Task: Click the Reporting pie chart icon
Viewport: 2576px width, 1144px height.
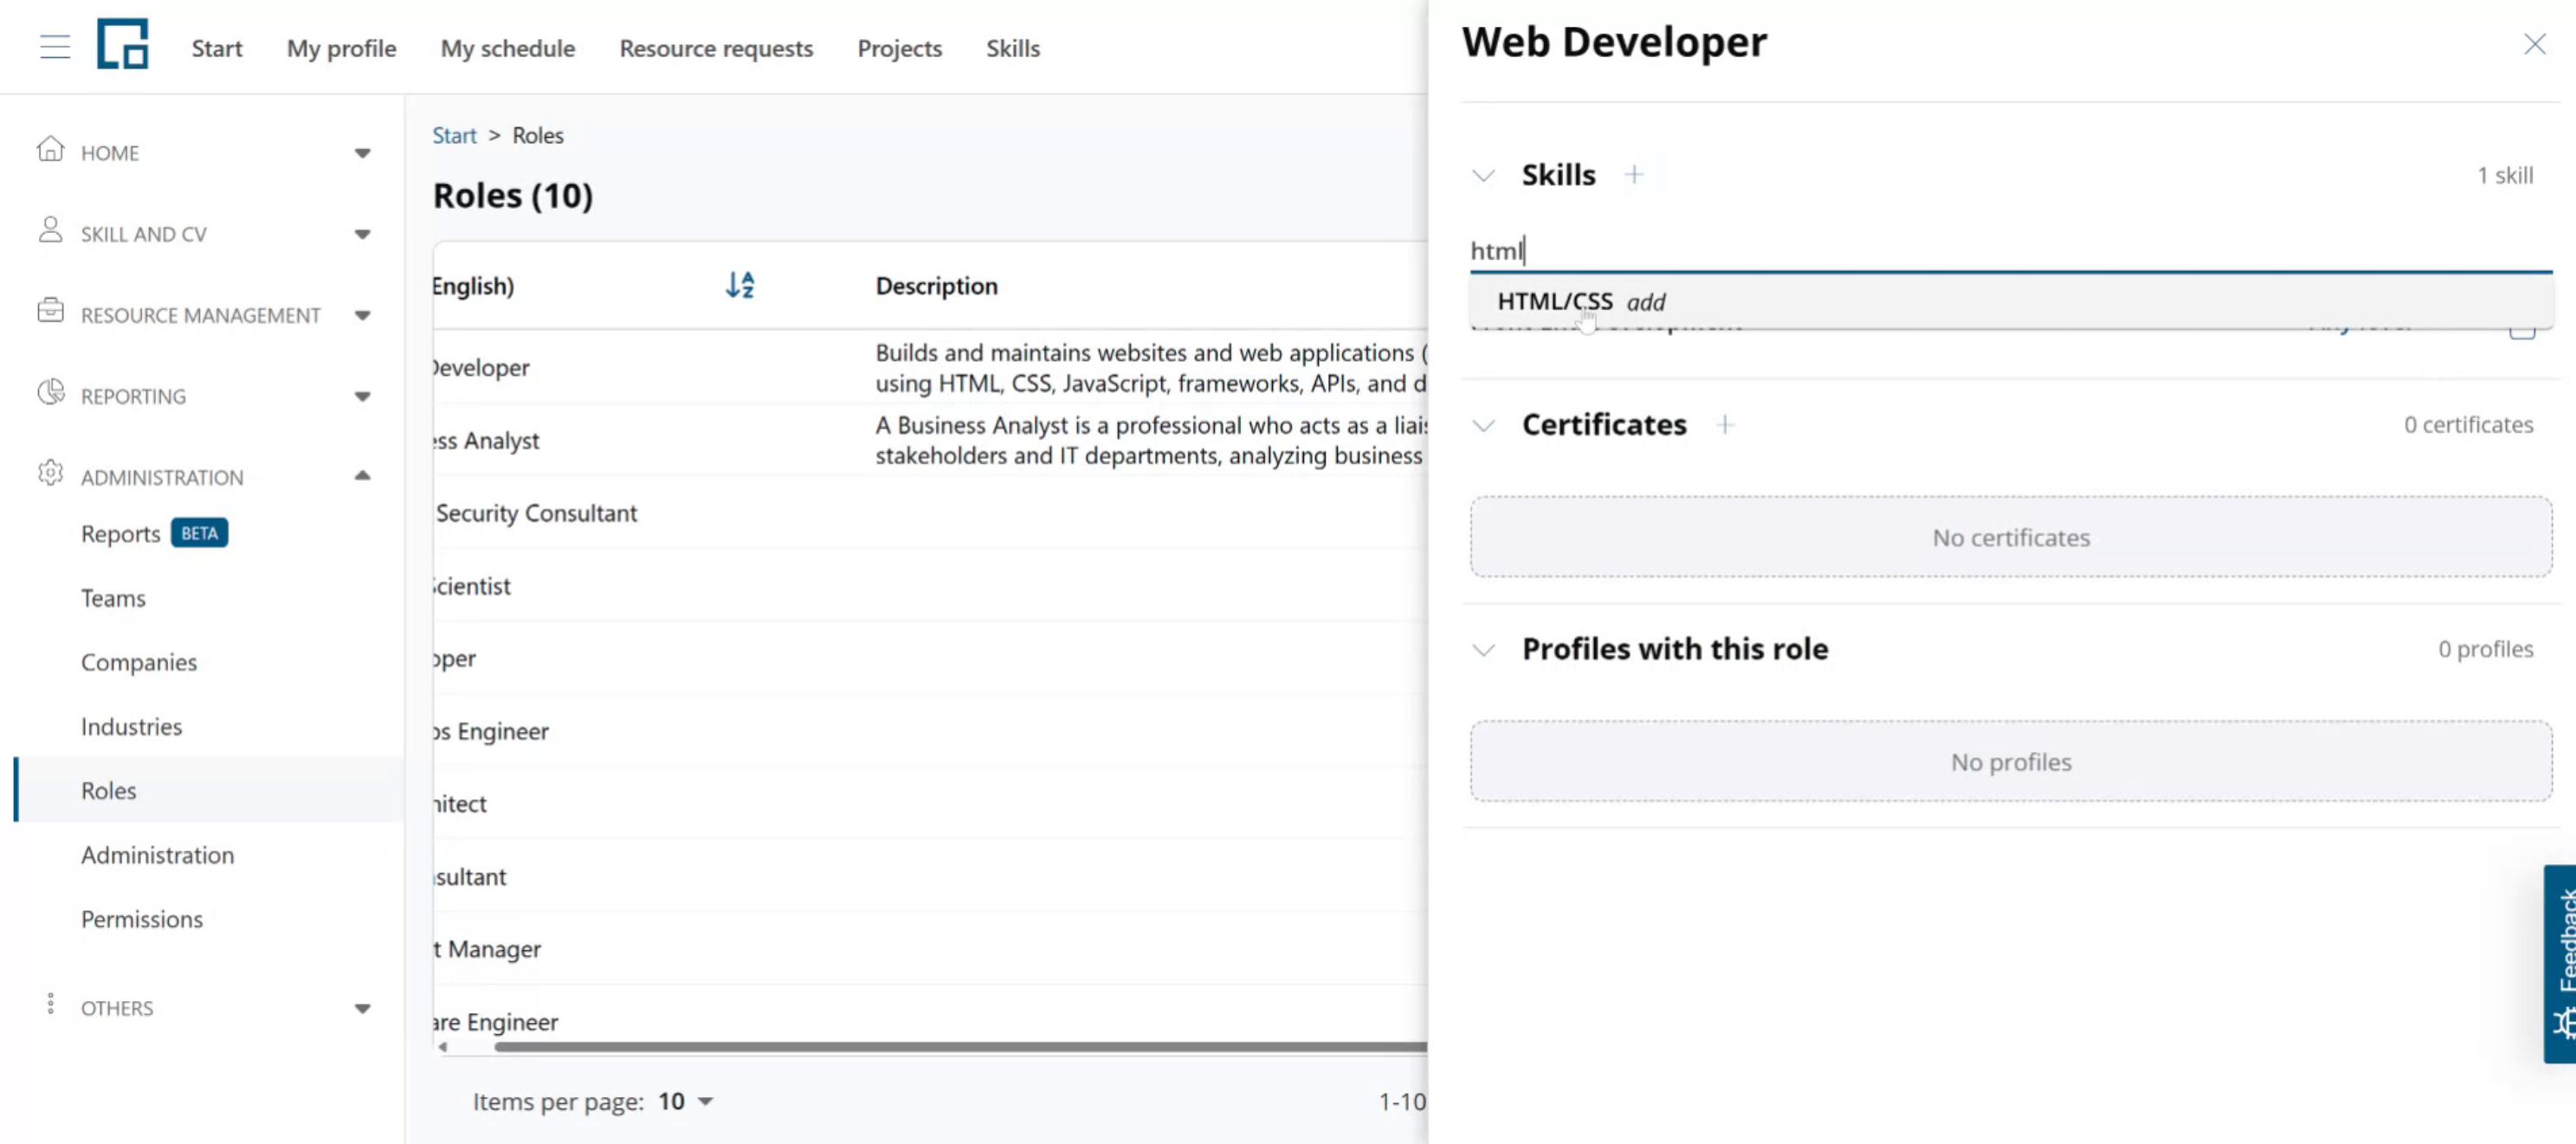Action: click(x=50, y=392)
